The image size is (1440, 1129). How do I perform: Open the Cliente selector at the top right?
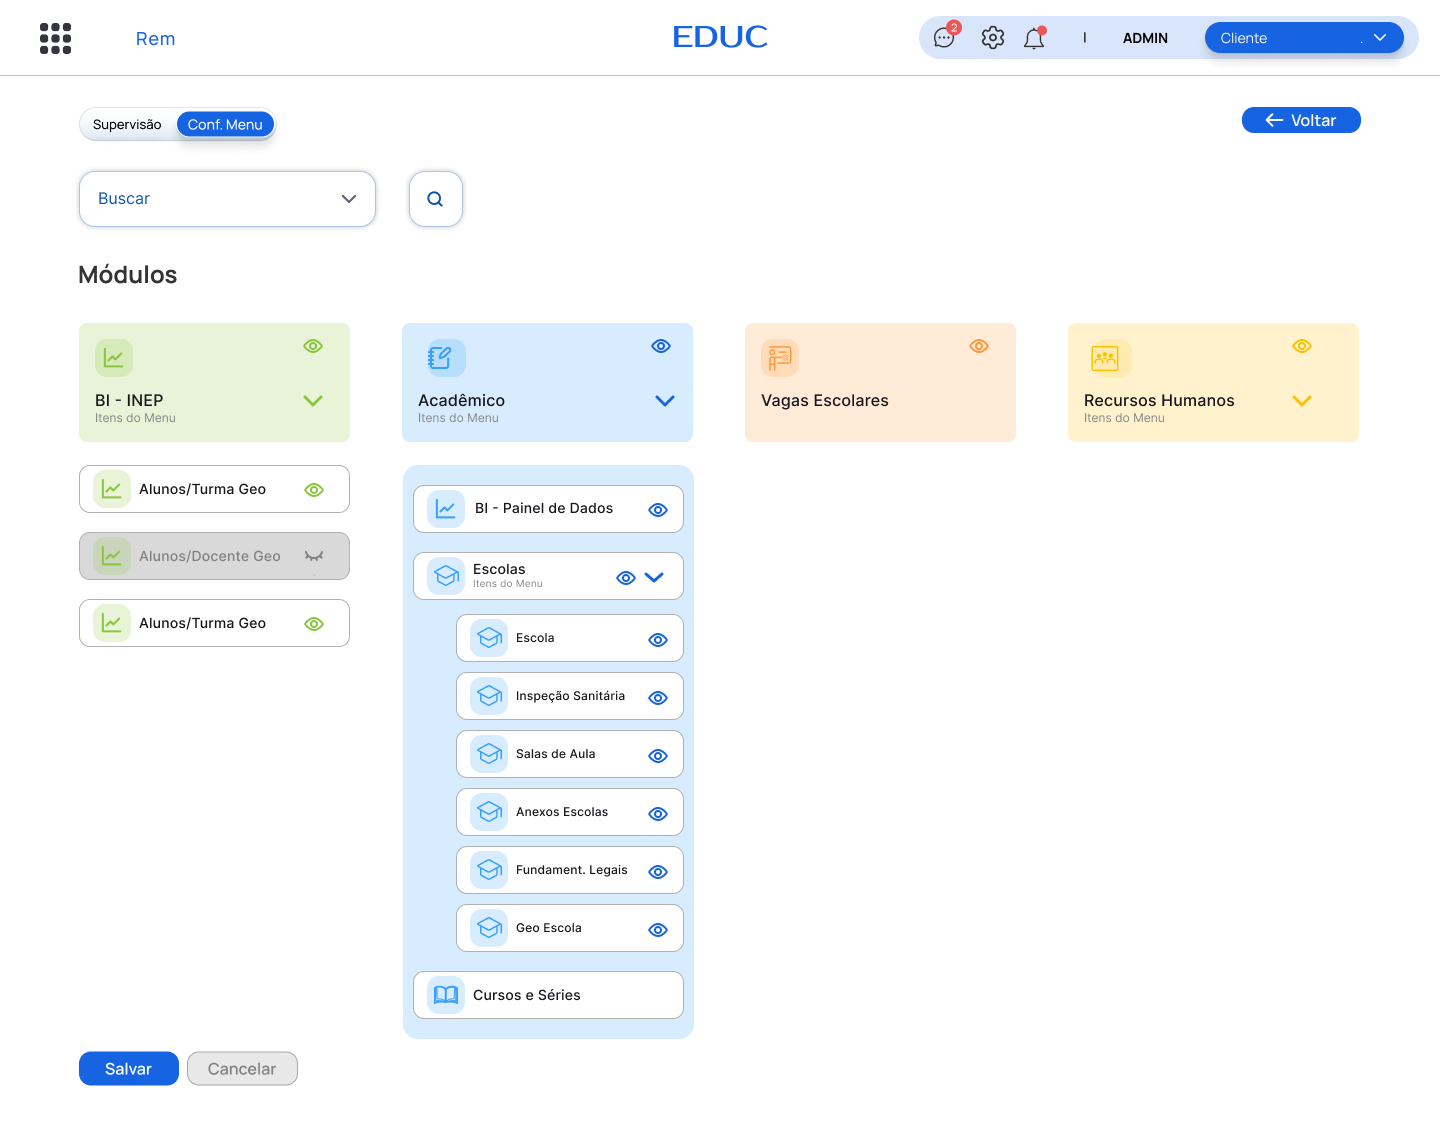click(x=1304, y=37)
